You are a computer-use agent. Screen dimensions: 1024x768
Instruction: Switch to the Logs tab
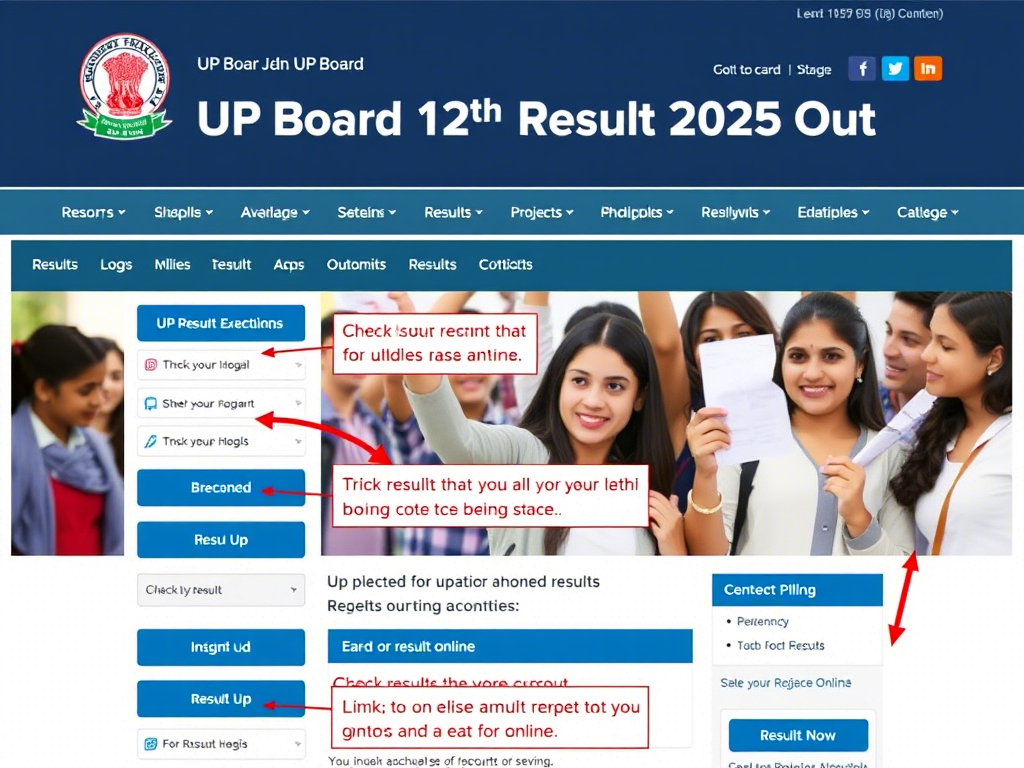click(x=116, y=264)
